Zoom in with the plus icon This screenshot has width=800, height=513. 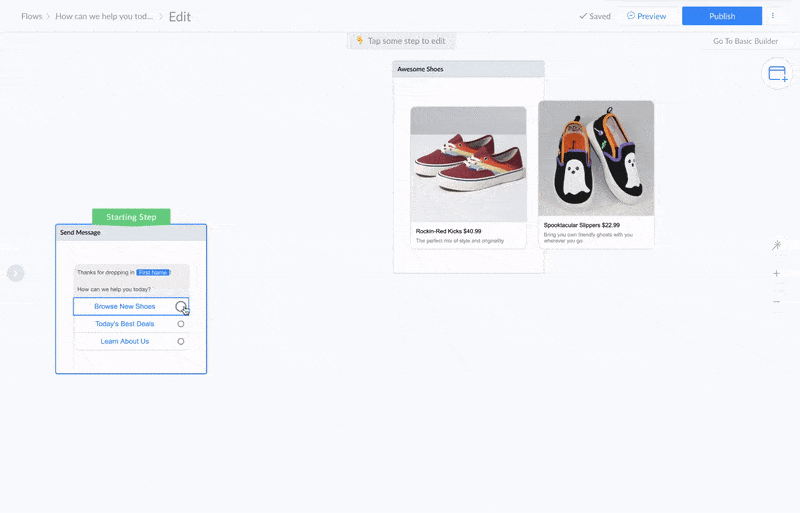click(x=777, y=273)
